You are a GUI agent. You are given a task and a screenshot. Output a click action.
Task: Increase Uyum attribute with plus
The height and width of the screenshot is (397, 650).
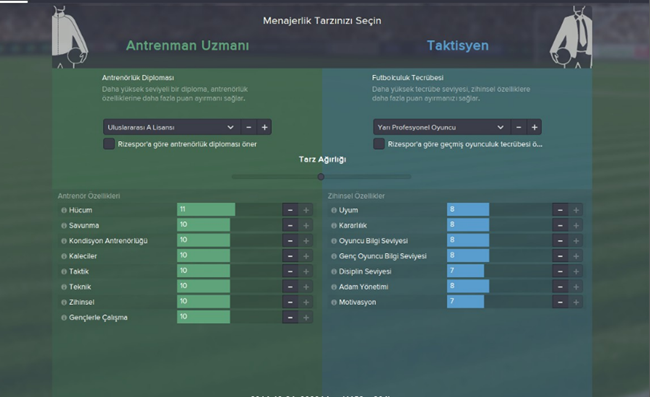point(576,210)
